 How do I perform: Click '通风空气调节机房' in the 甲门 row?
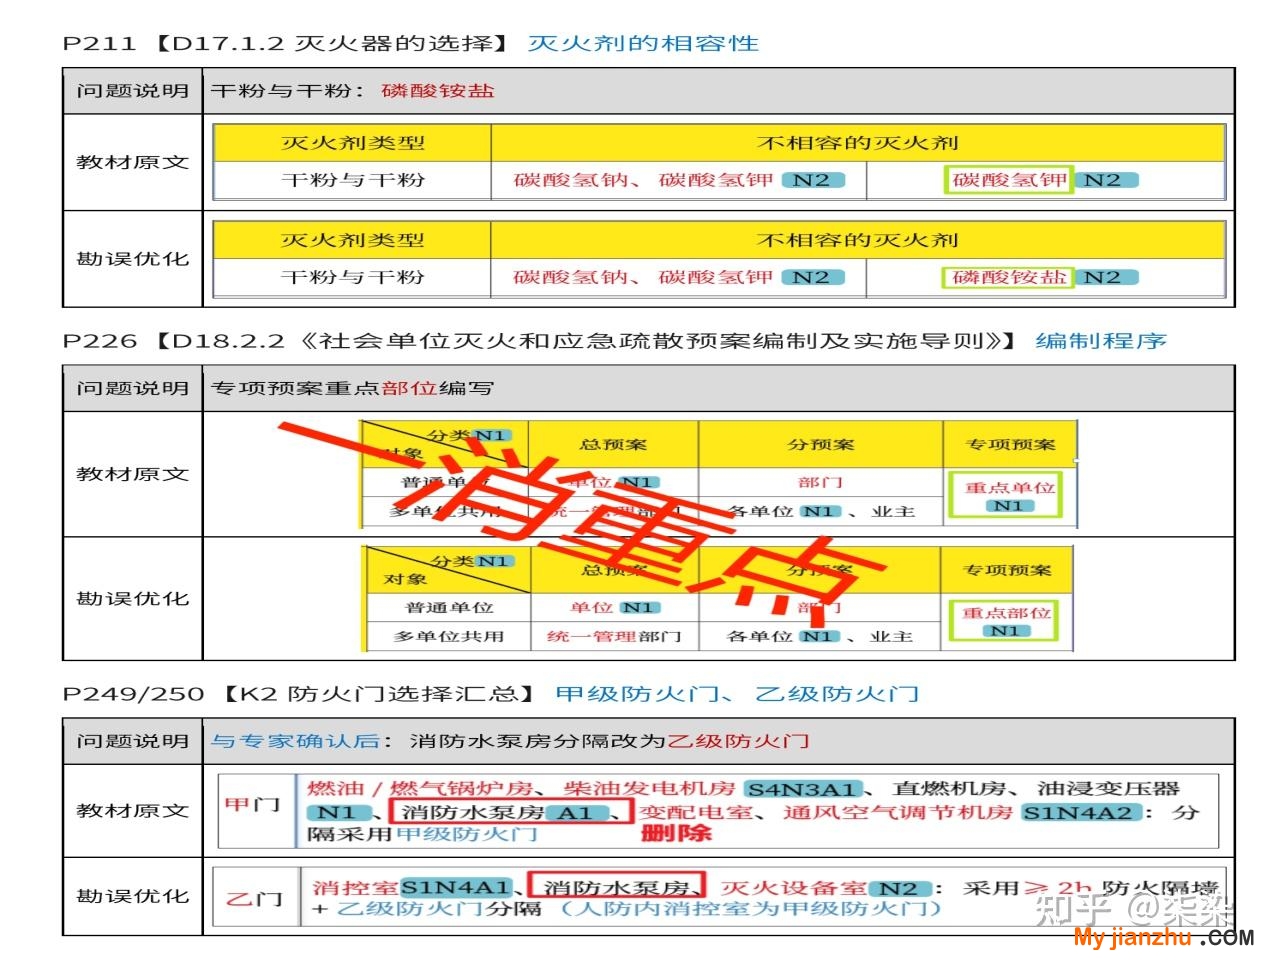tap(898, 812)
